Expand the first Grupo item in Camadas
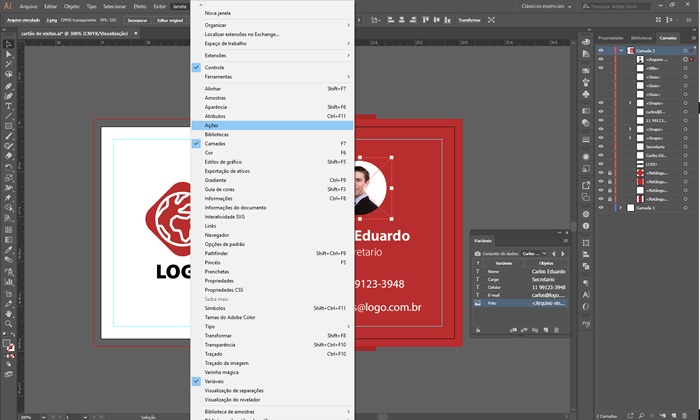 (x=630, y=103)
